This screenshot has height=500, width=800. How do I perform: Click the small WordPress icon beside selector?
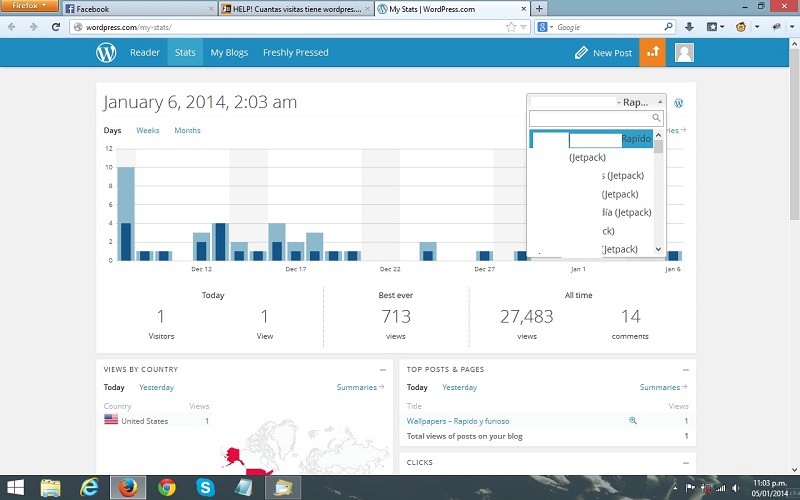[679, 103]
